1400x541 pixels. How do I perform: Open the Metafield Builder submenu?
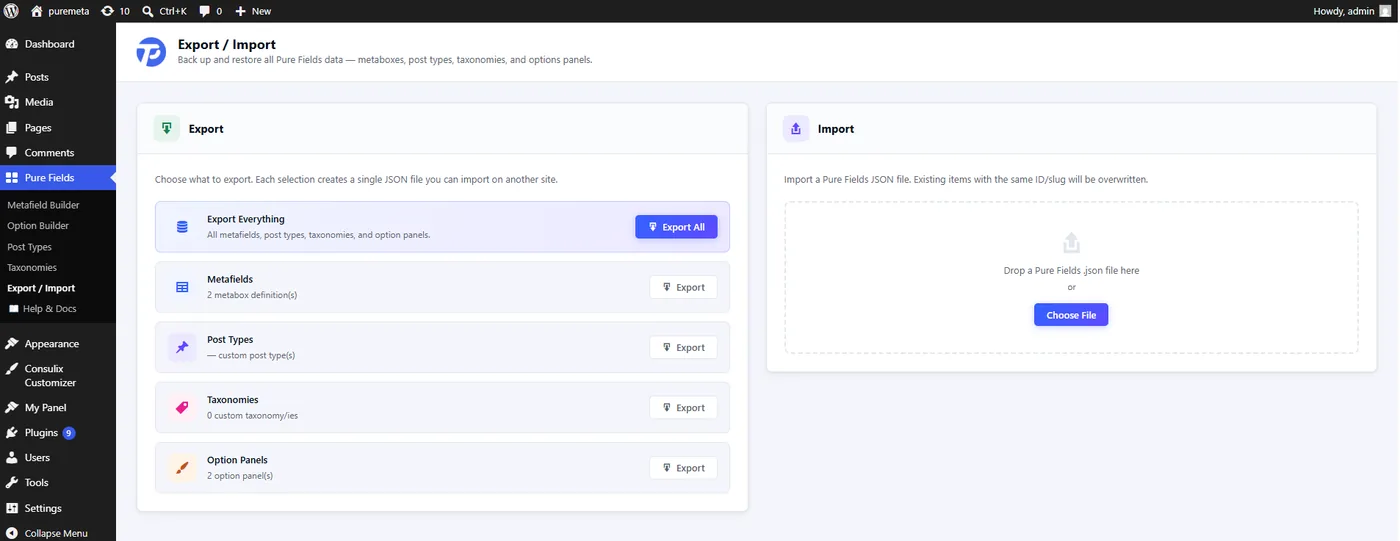coord(43,205)
